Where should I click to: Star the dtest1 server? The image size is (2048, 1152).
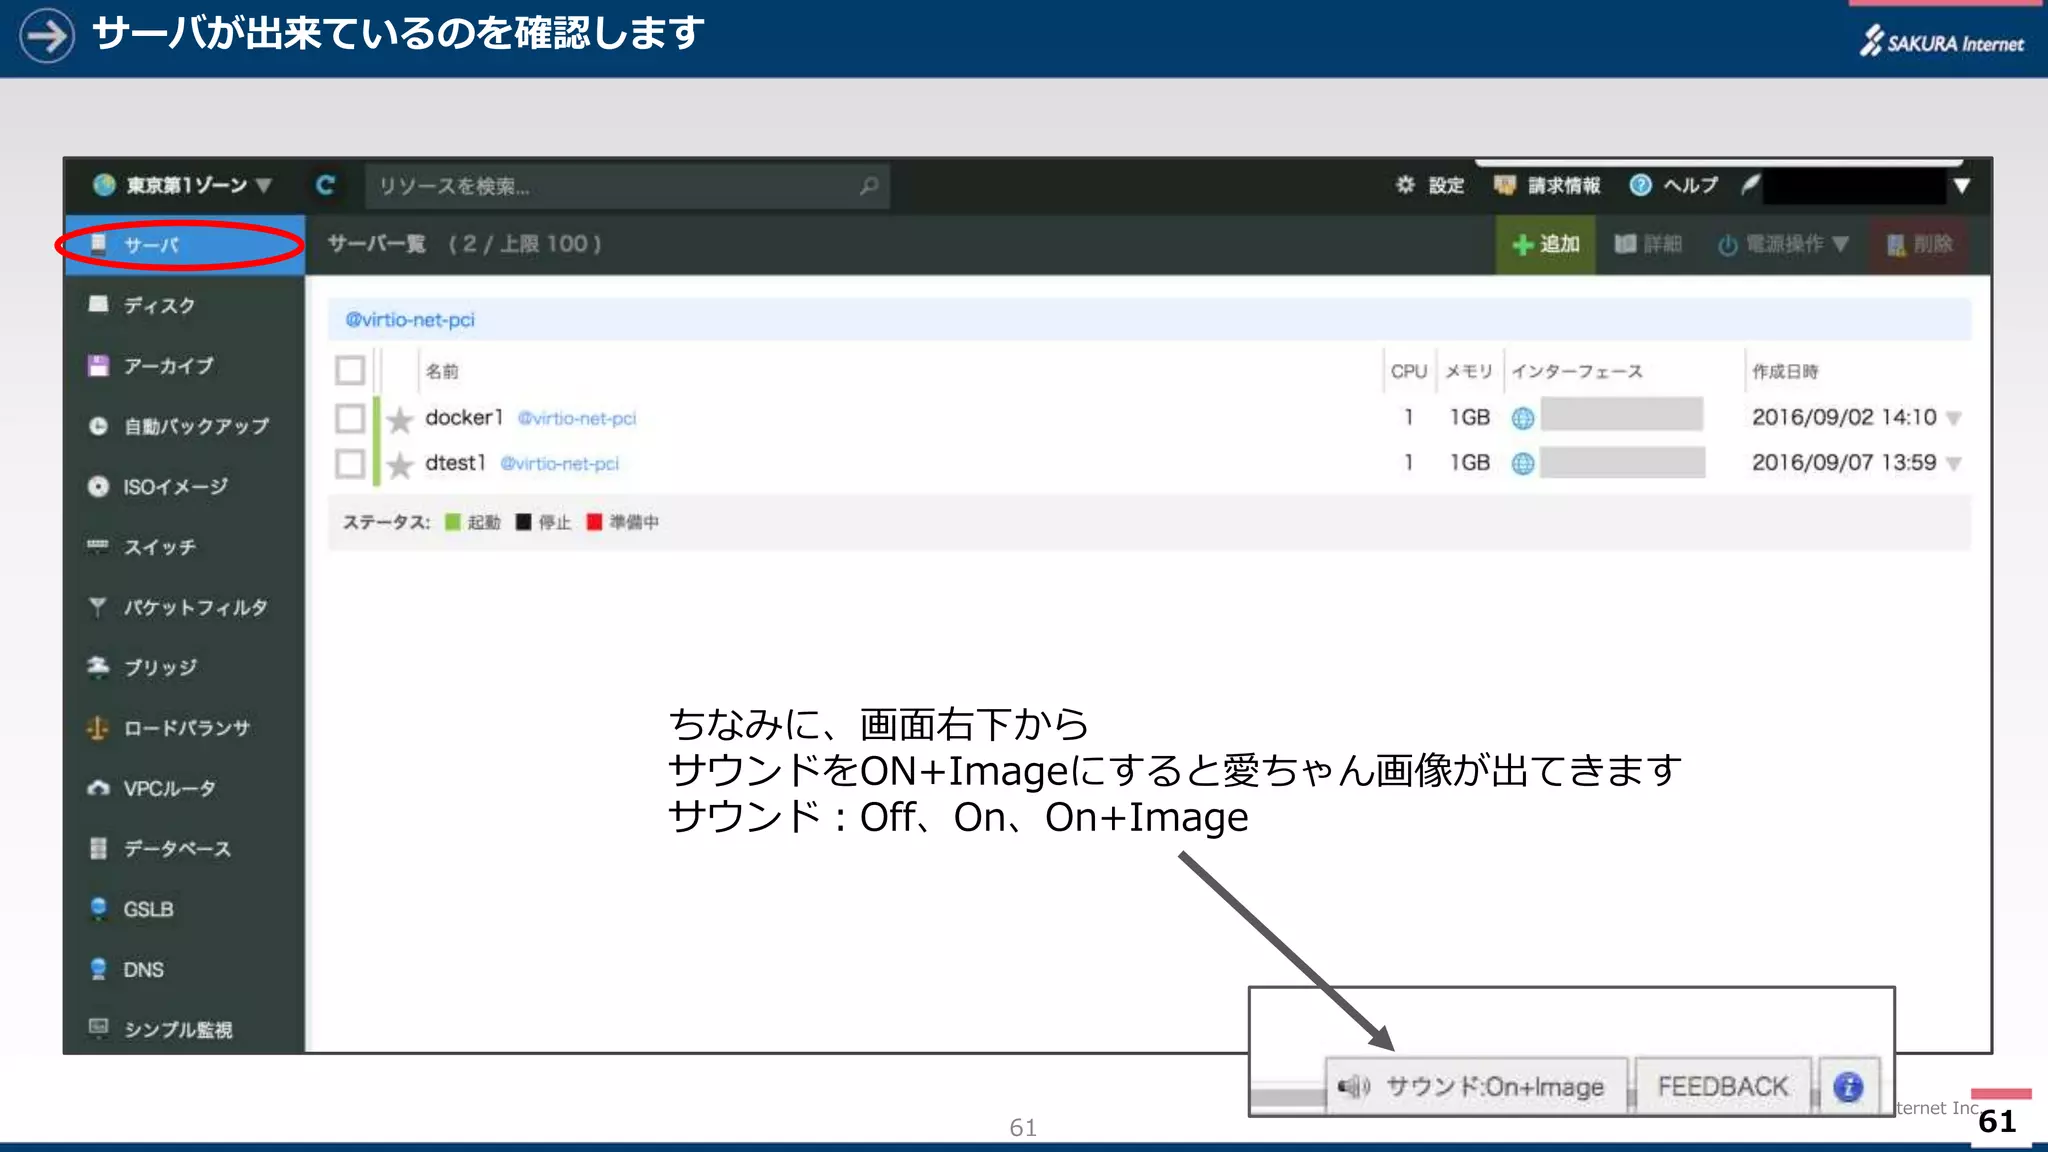pos(400,465)
